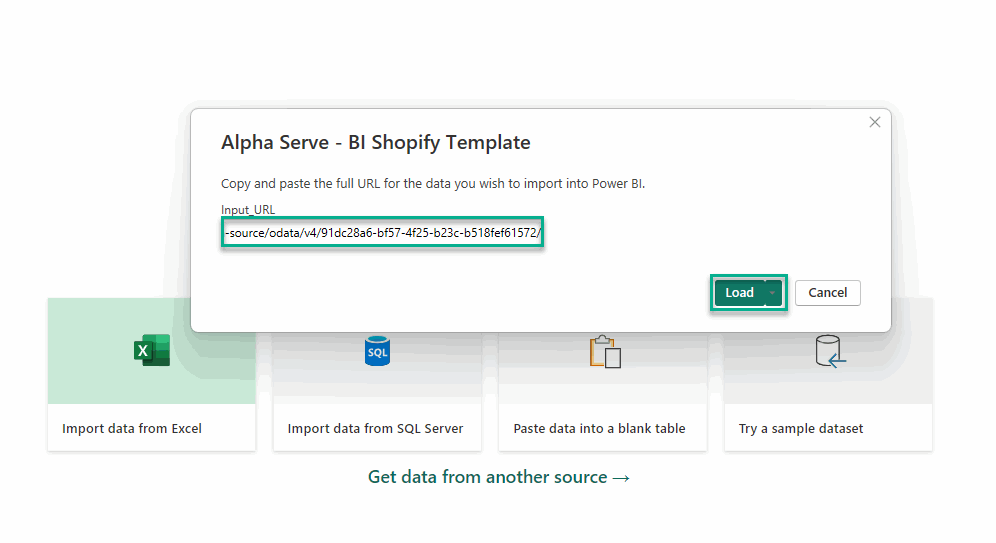Click the Excel spreadsheet icon

(152, 350)
